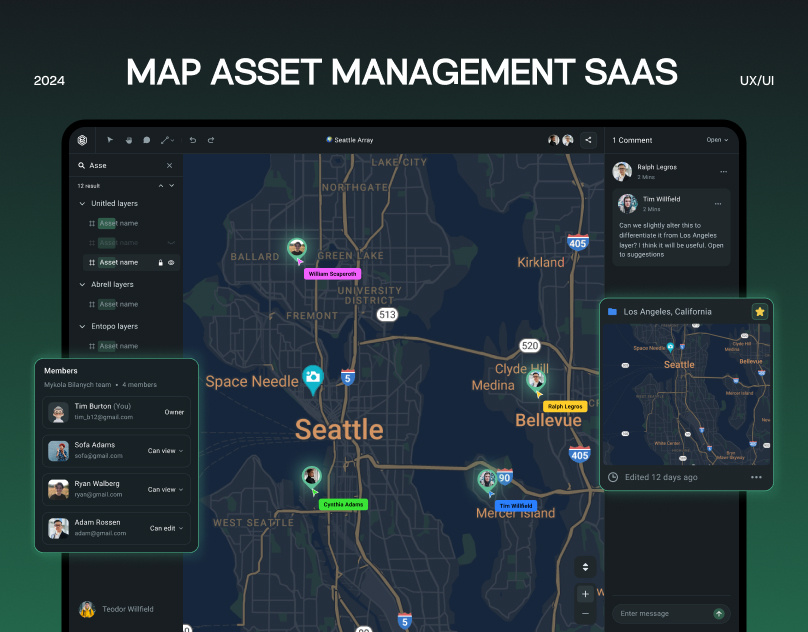The image size is (808, 632).
Task: Expand the Abrell layers group
Action: (x=81, y=284)
